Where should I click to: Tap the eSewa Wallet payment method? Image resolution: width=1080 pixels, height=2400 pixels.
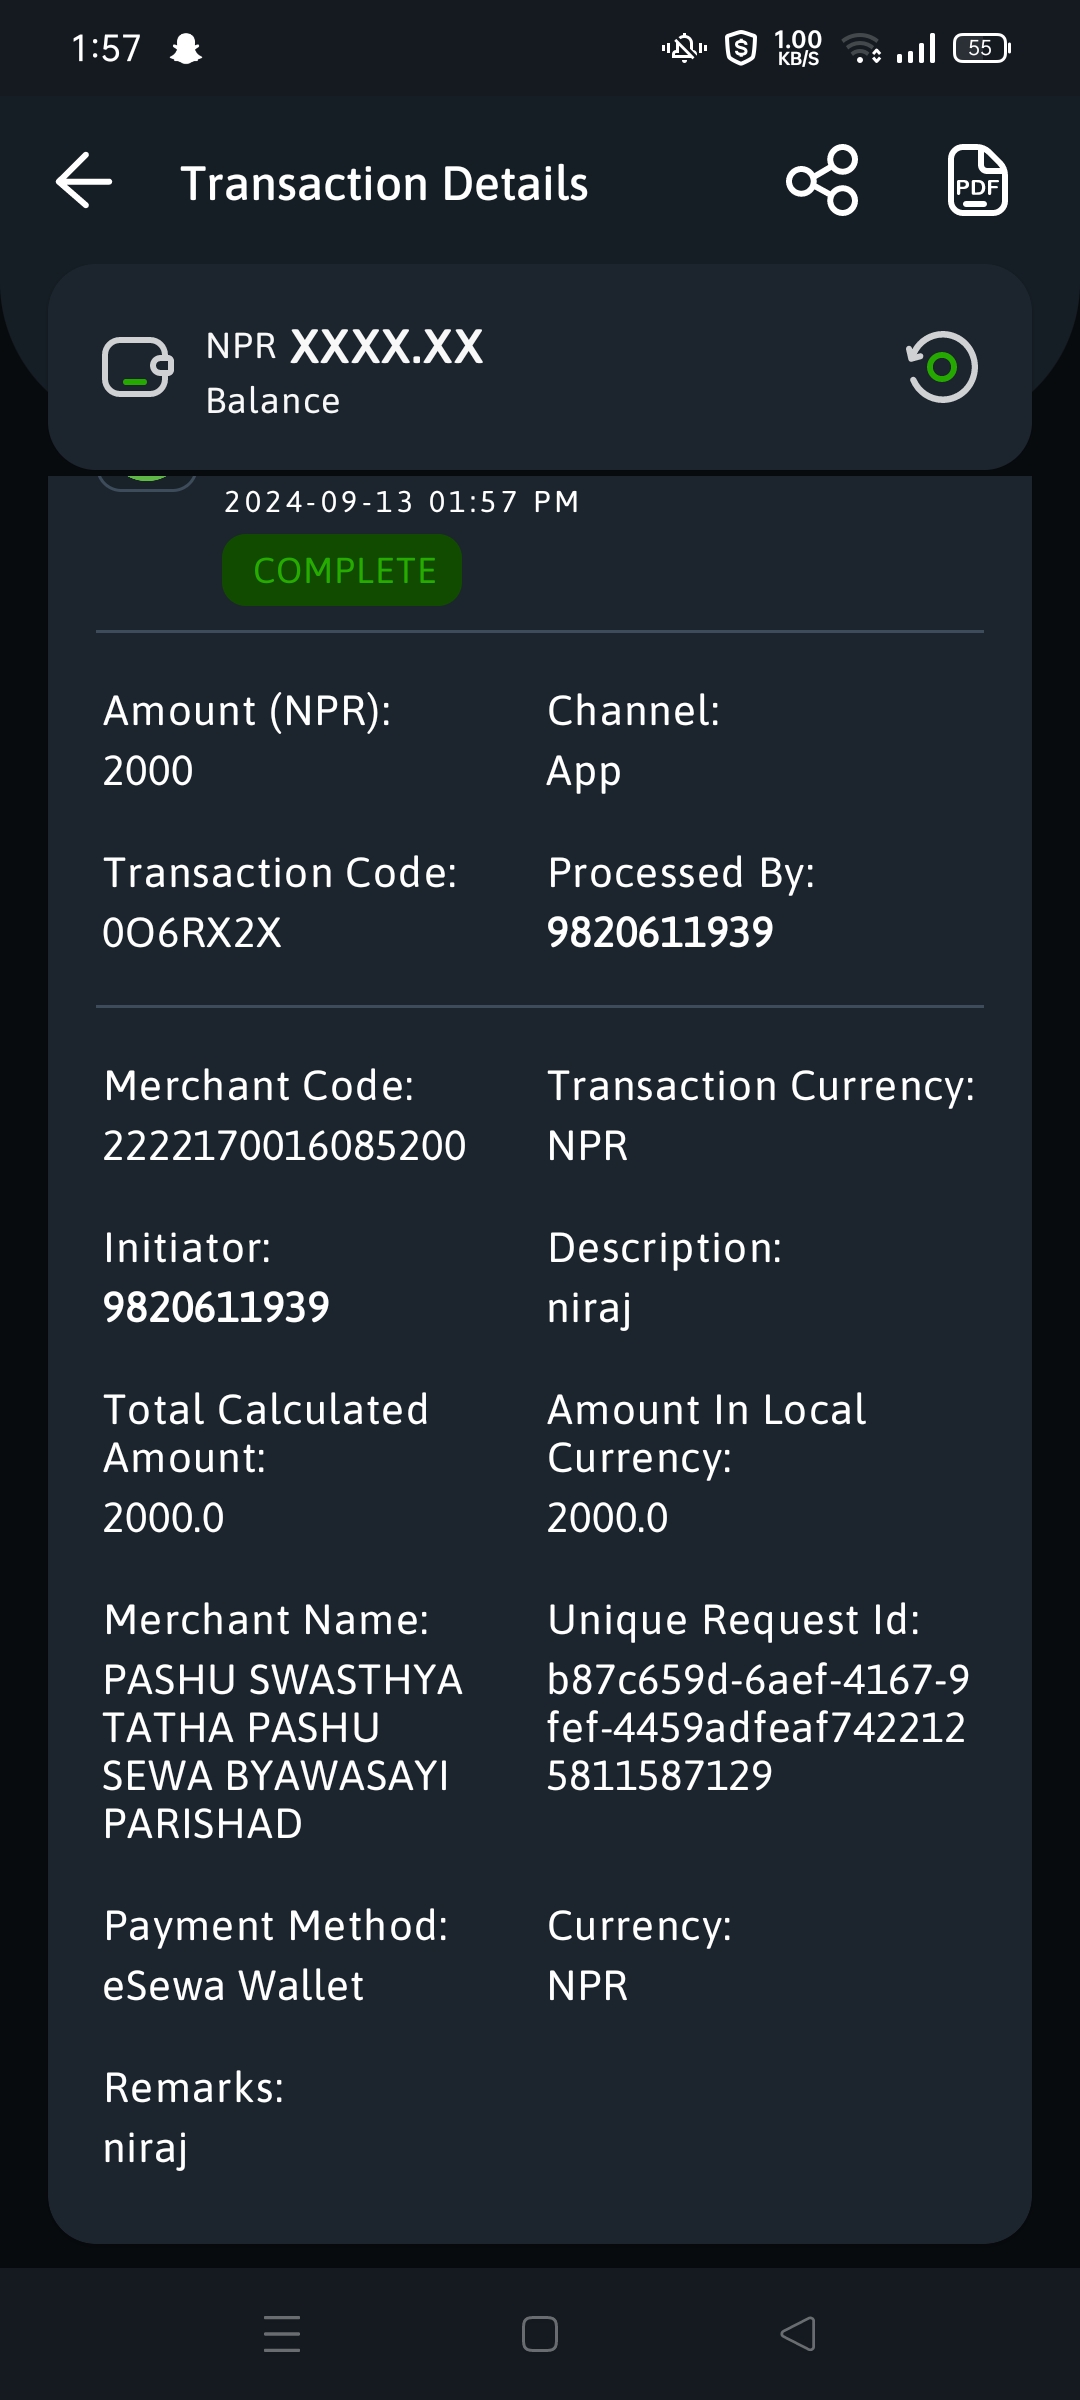233,1986
